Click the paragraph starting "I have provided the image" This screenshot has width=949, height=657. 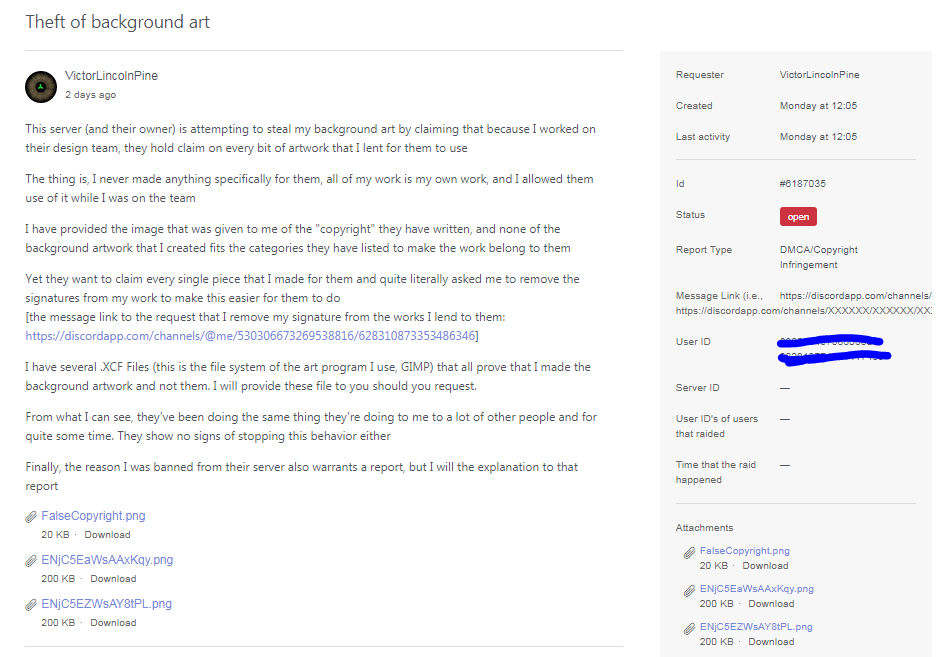click(x=298, y=239)
